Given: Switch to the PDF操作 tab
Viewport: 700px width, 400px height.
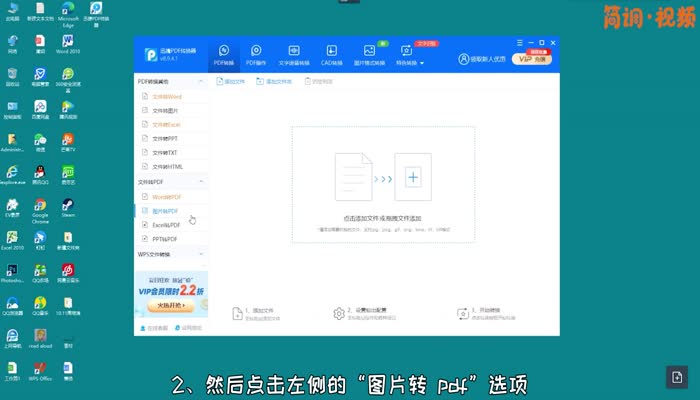Looking at the screenshot, I should coord(256,54).
